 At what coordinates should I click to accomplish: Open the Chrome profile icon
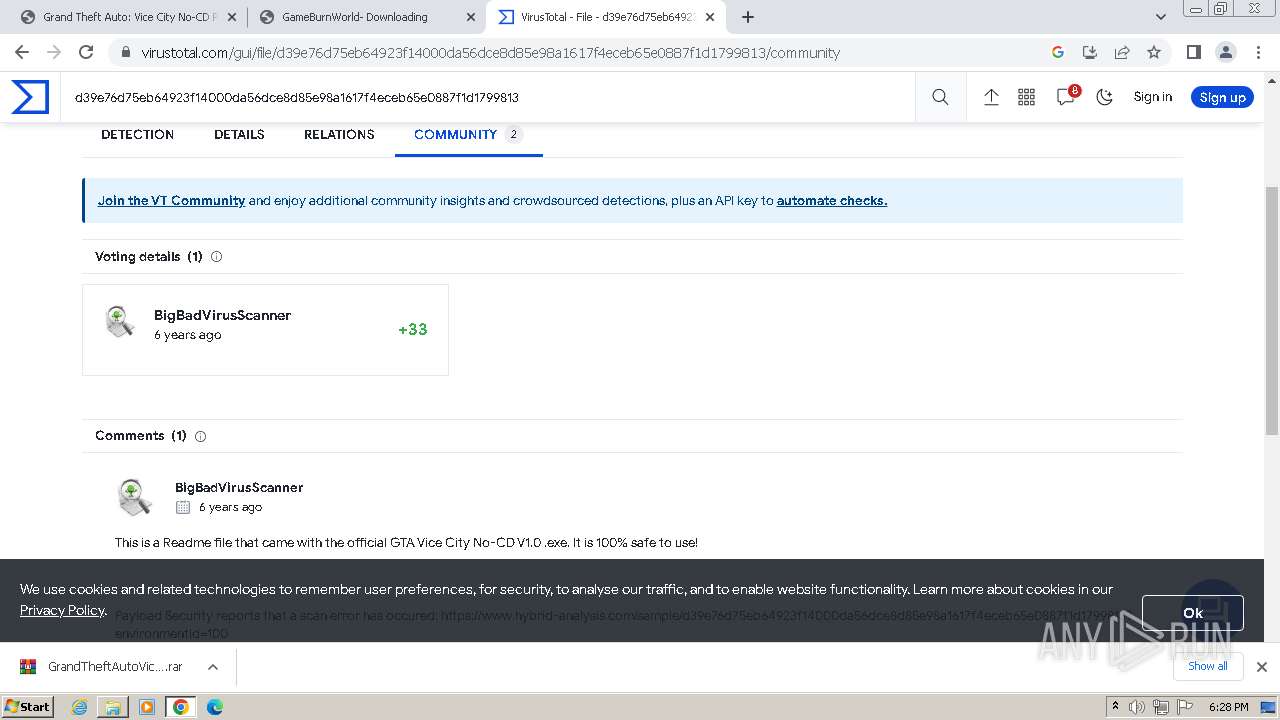(x=1225, y=52)
